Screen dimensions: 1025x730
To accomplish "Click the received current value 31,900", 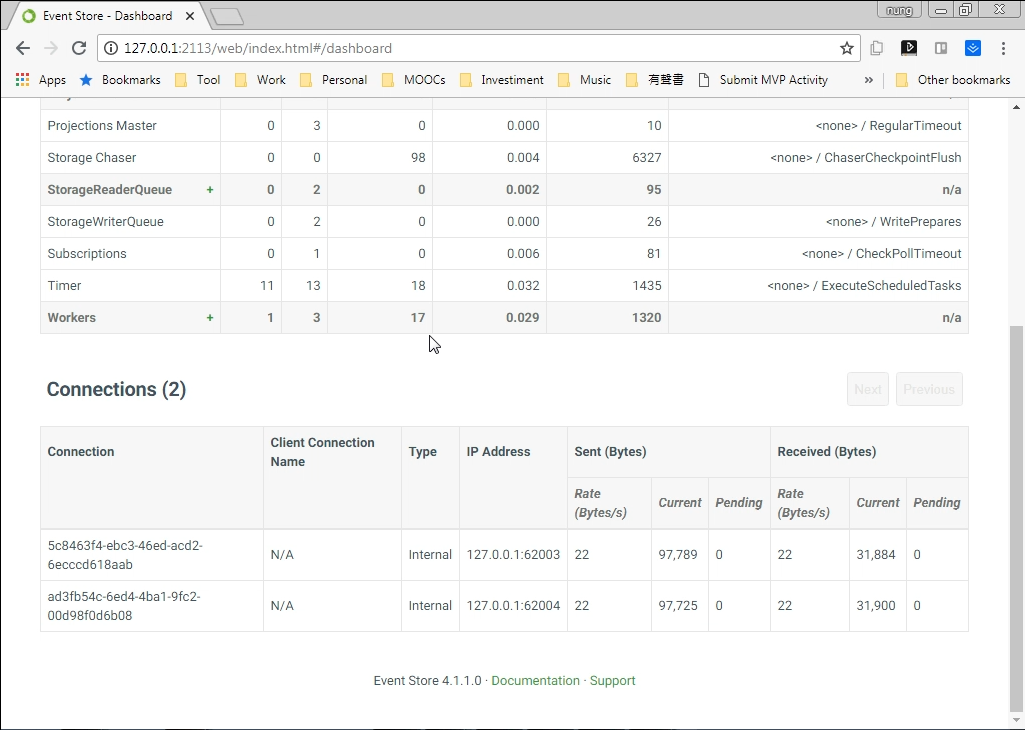I will (x=876, y=606).
